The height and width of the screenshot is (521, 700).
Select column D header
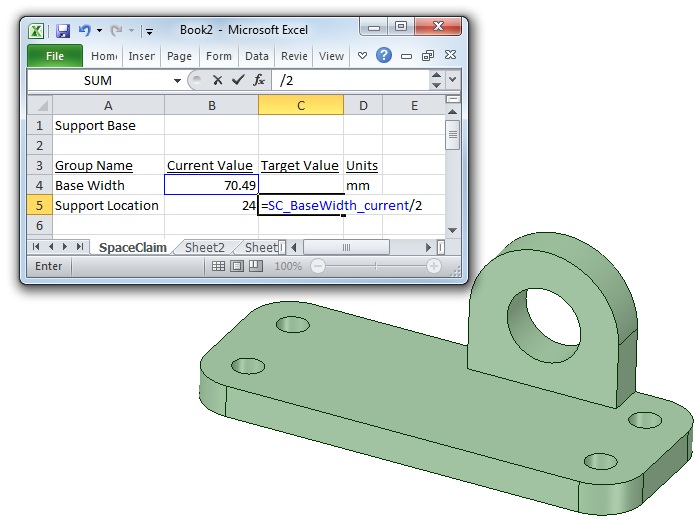(x=363, y=106)
